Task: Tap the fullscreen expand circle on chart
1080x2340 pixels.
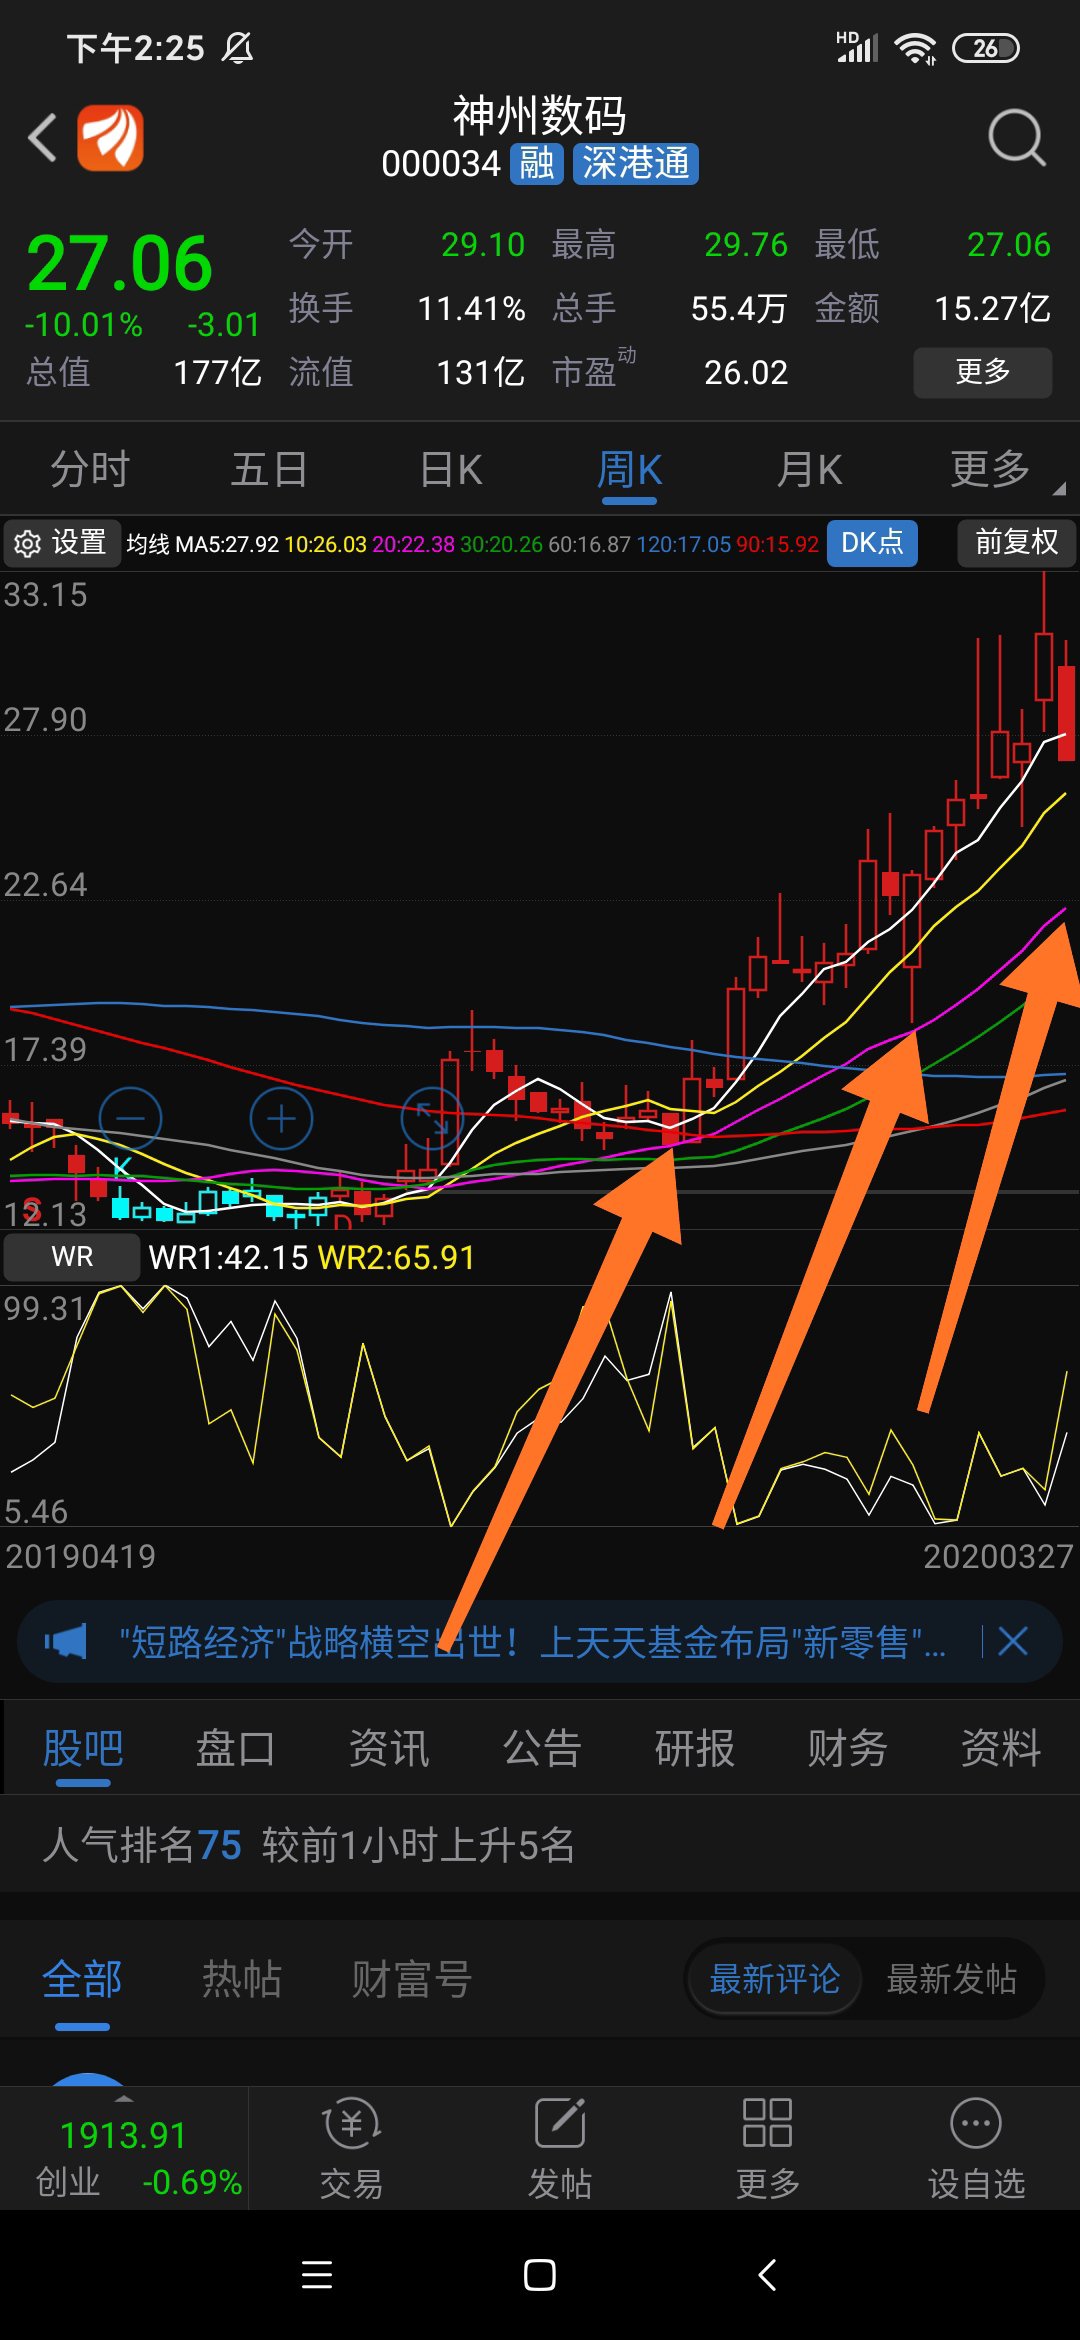Action: 432,1118
